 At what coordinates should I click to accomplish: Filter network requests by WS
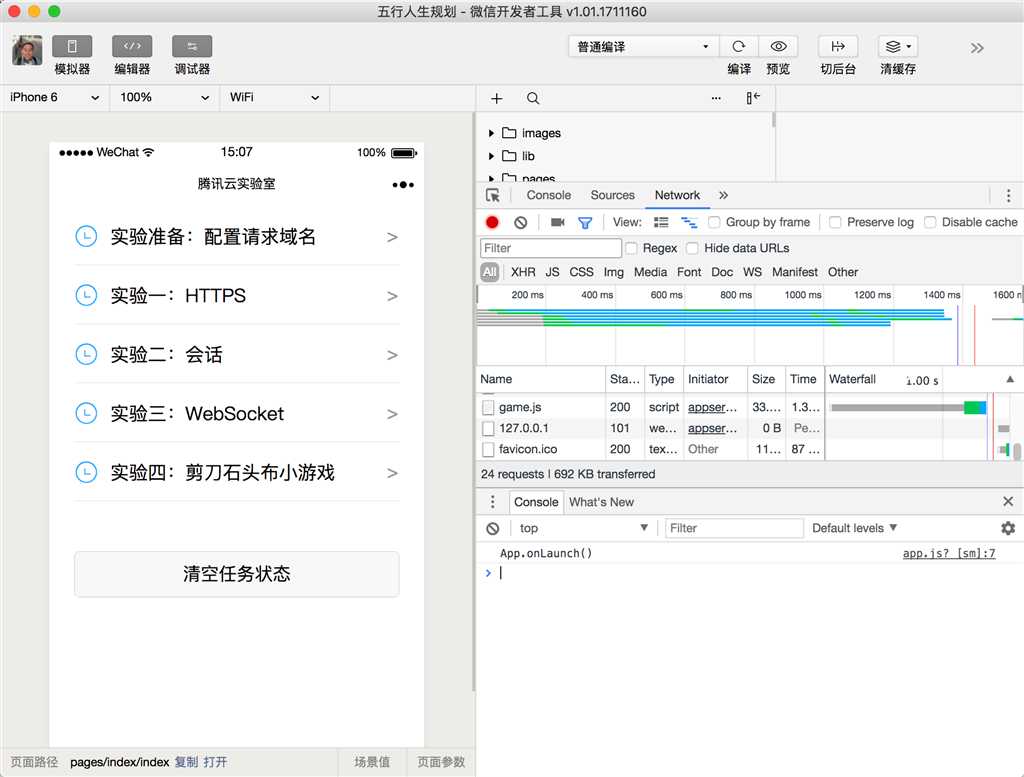[x=752, y=272]
